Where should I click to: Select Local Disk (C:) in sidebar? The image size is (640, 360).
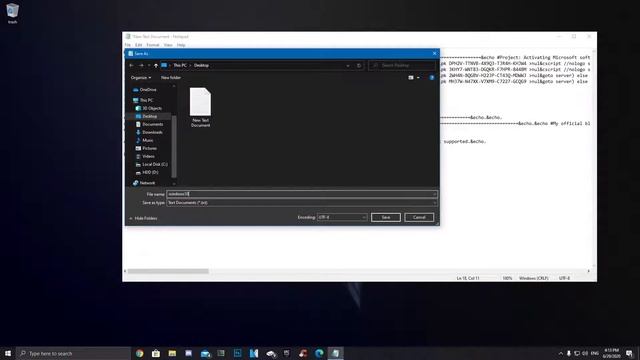[151, 164]
